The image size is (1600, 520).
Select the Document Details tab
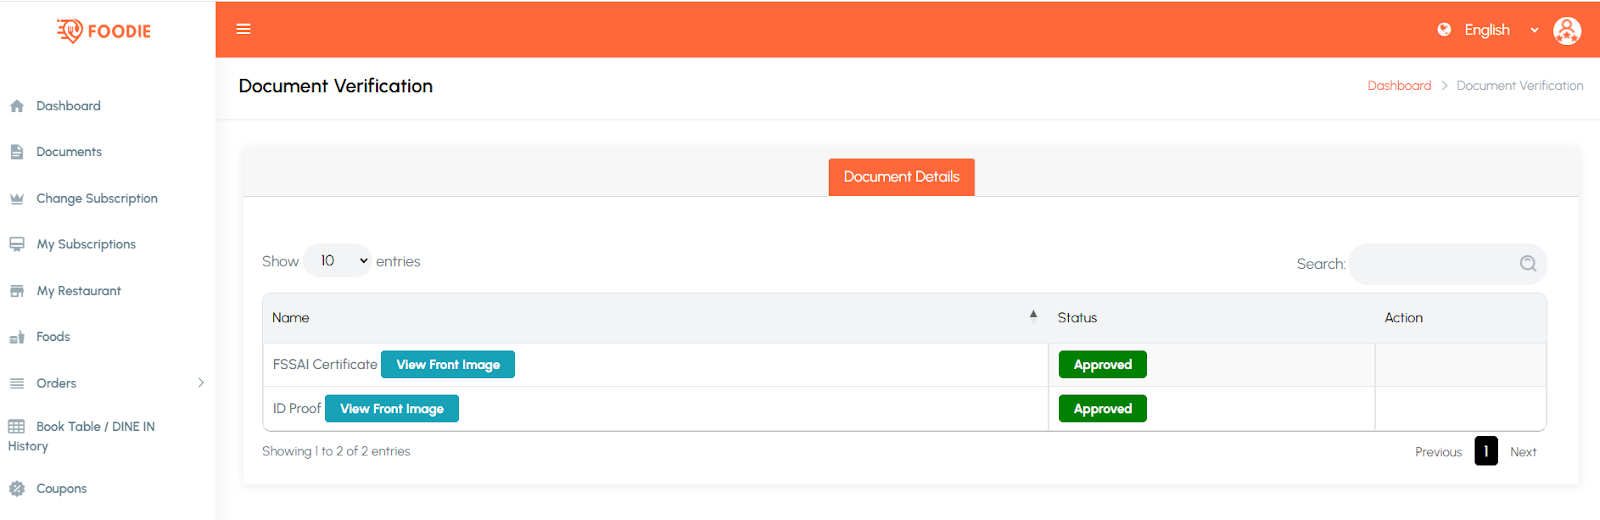tap(901, 177)
